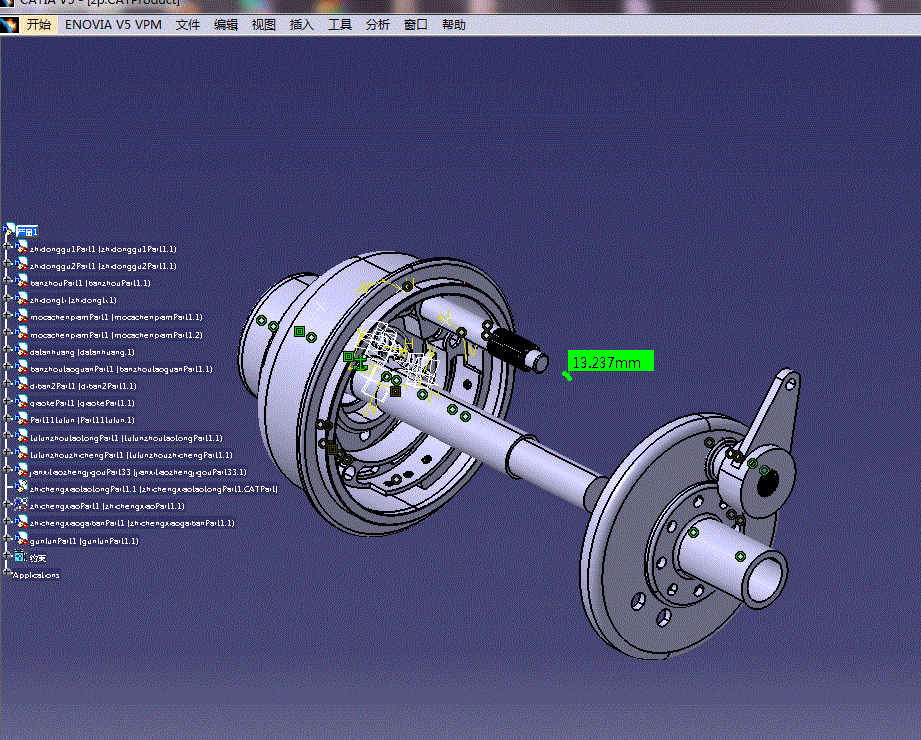Screen dimensions: 921x740
Task: Click the icon of zhichengxiaotaotongPart1.1 CATPart row
Action: coord(21,487)
